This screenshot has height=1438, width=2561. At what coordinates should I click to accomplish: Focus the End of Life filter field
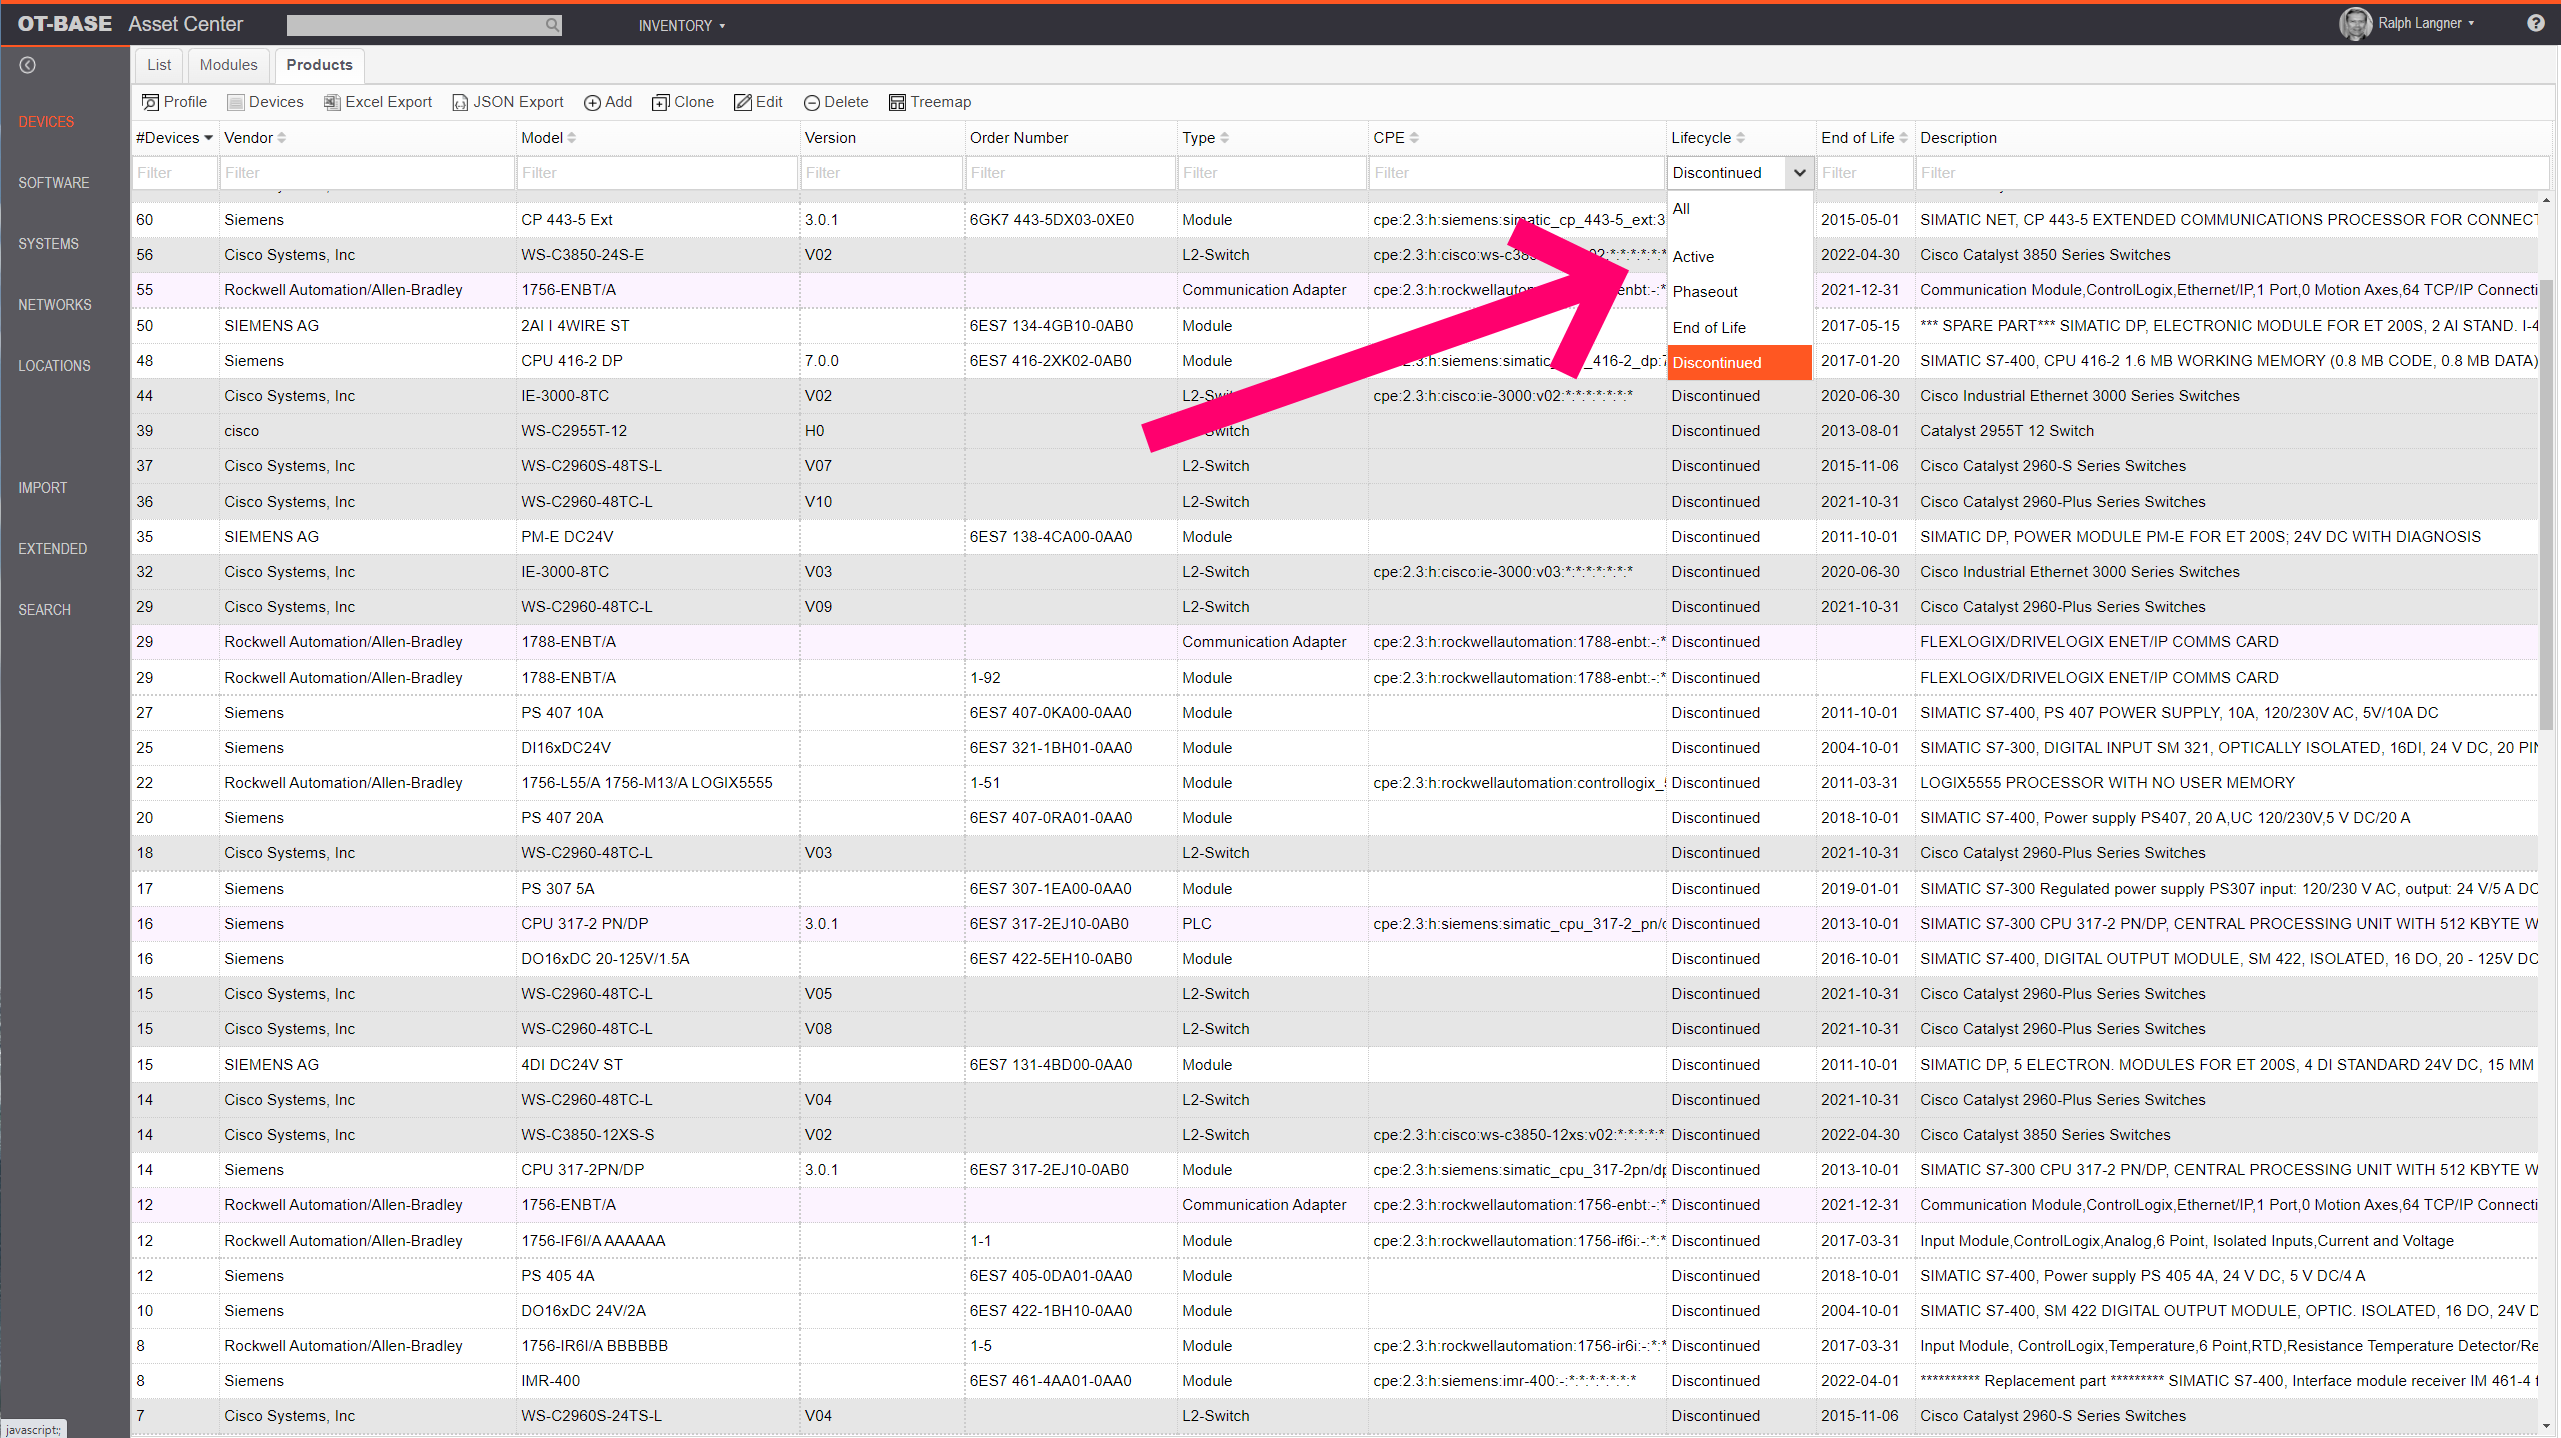tap(1865, 173)
